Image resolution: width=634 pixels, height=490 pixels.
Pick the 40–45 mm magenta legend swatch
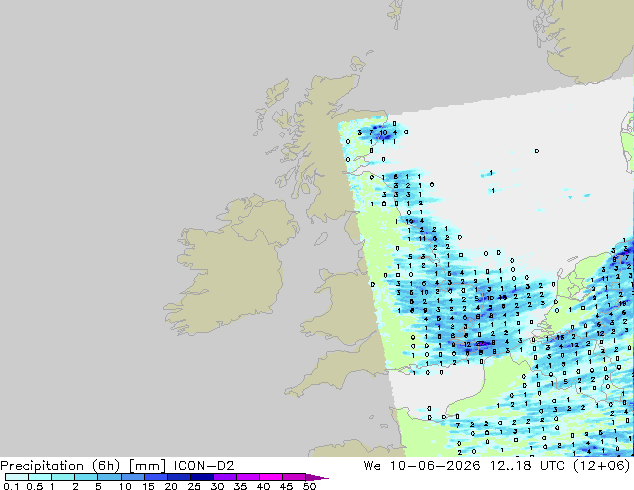[x=271, y=477]
